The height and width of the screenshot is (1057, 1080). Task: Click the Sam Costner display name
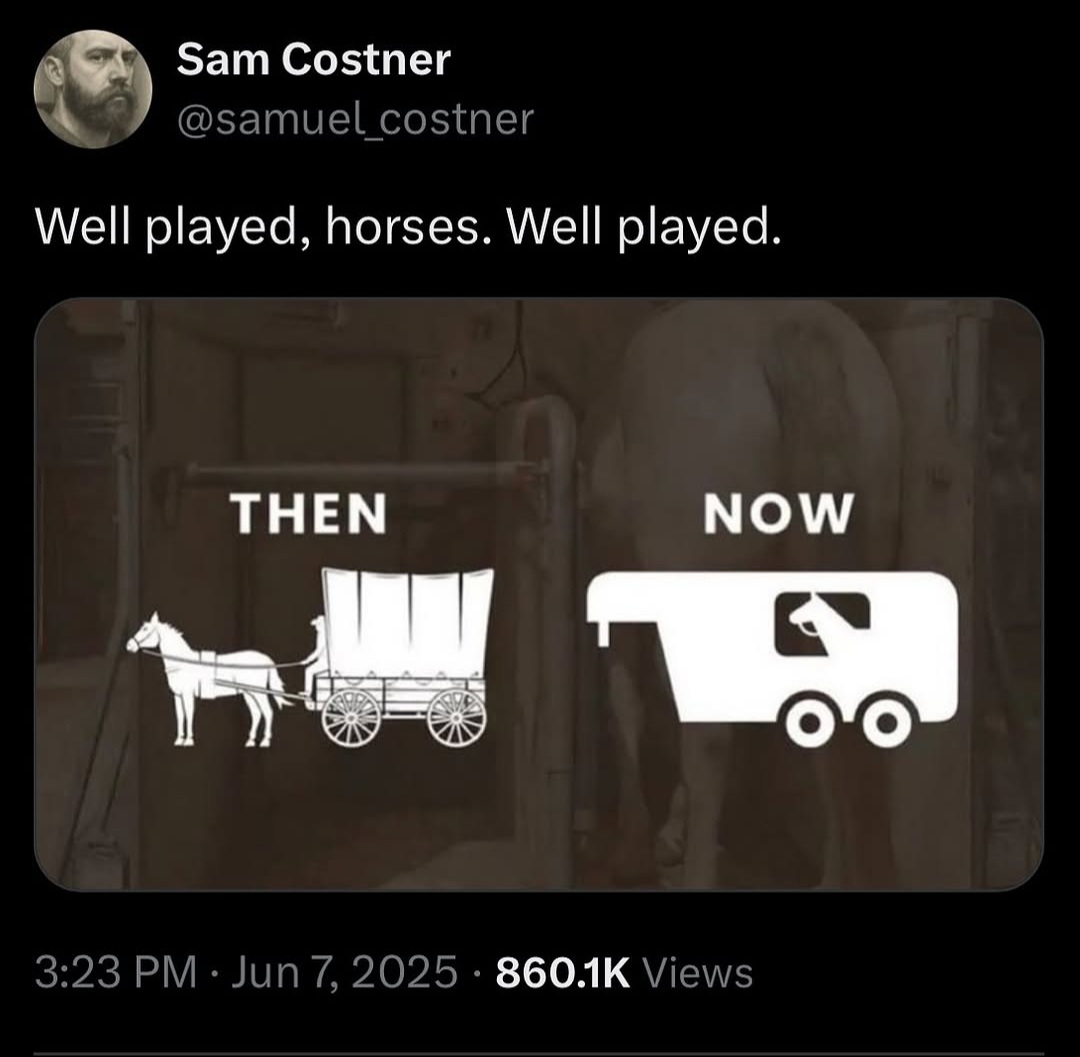click(313, 61)
